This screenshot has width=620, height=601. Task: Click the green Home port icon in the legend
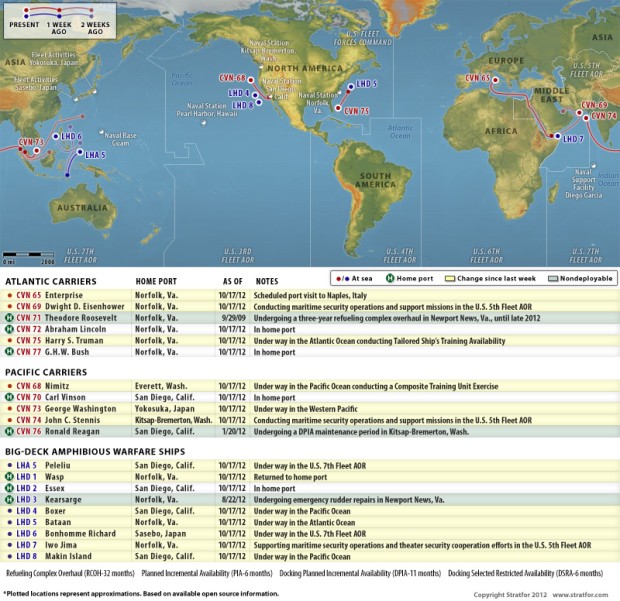[390, 278]
